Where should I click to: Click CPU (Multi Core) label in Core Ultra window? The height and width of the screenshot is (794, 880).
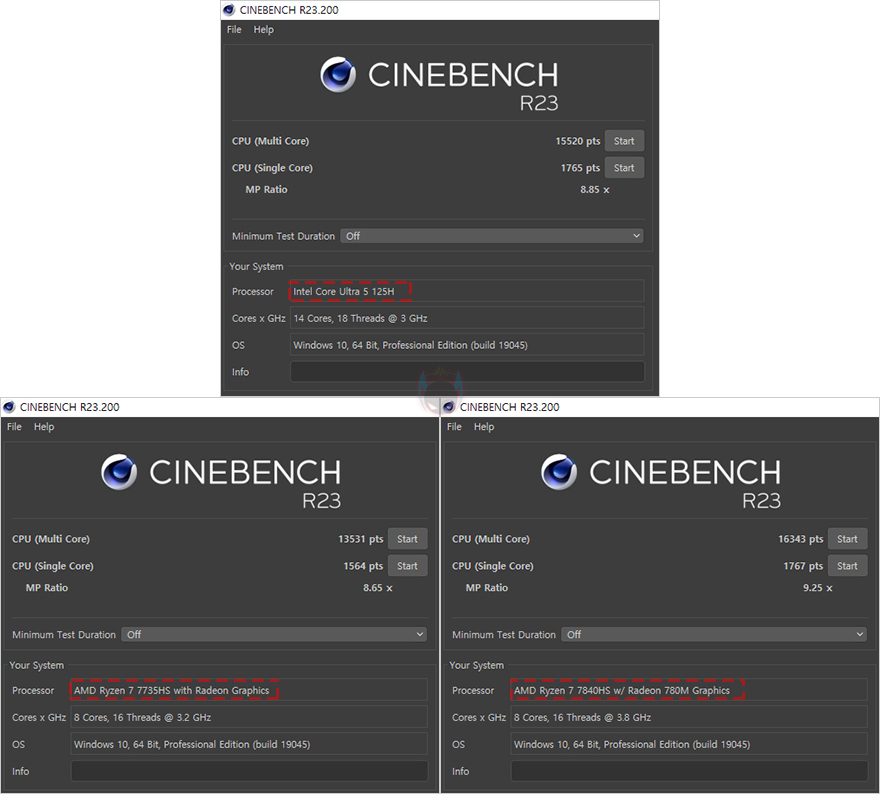tap(271, 141)
